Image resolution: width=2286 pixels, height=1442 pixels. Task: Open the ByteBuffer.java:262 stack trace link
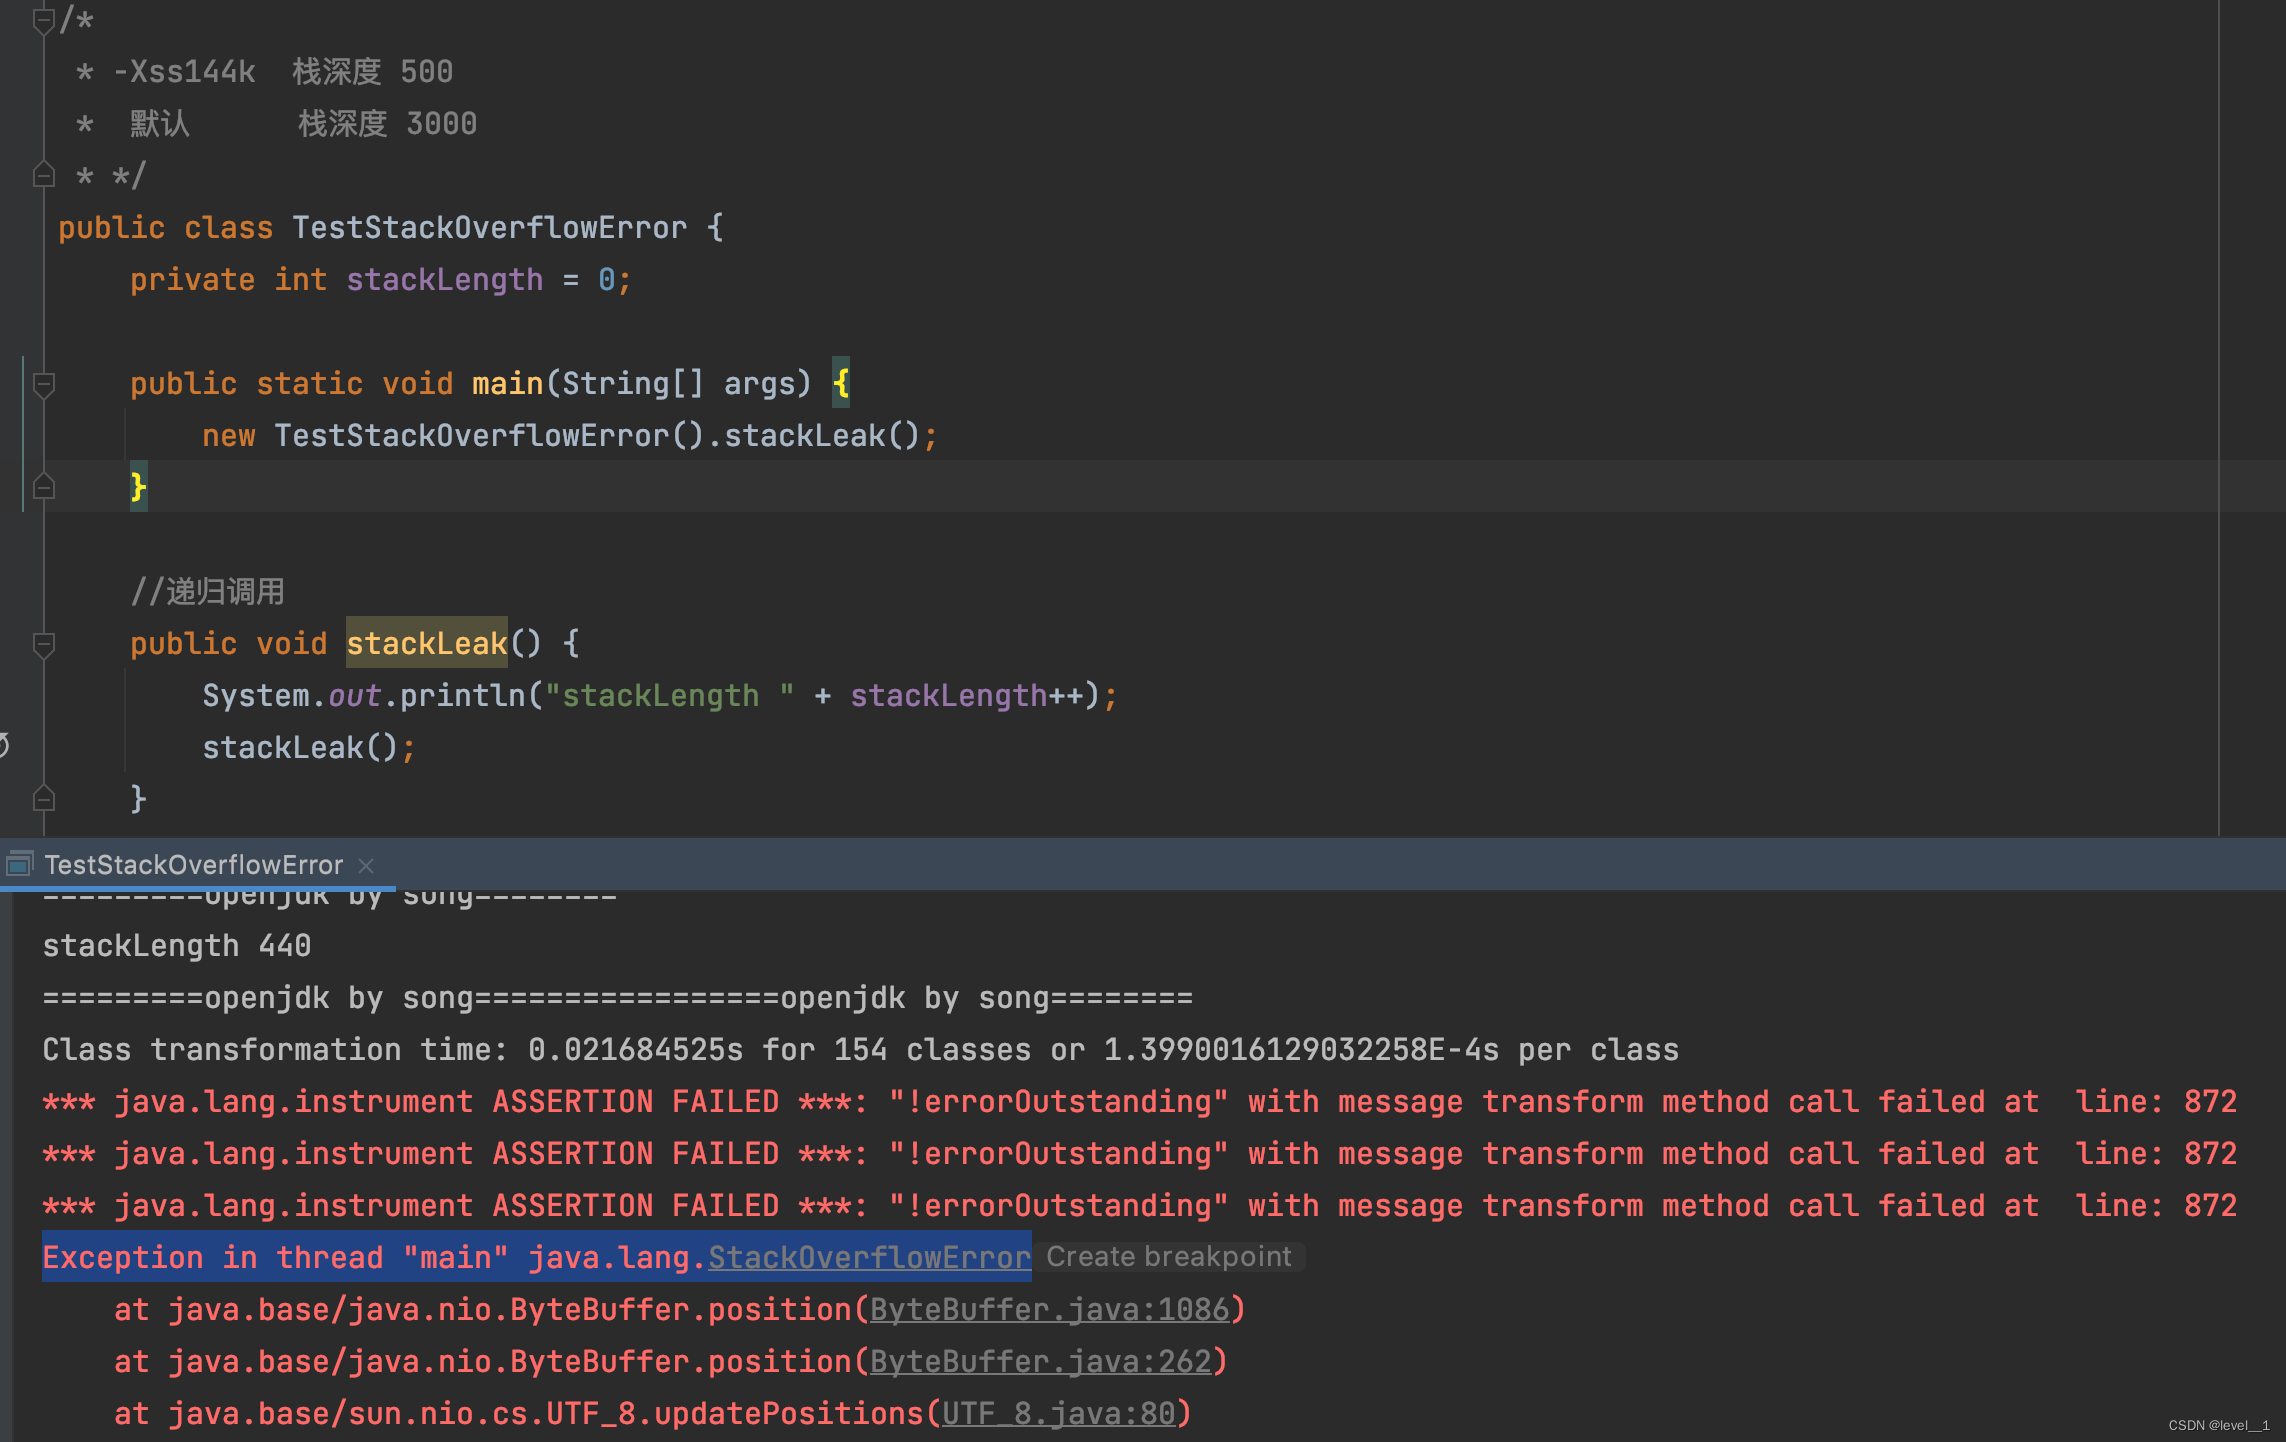[x=1040, y=1361]
